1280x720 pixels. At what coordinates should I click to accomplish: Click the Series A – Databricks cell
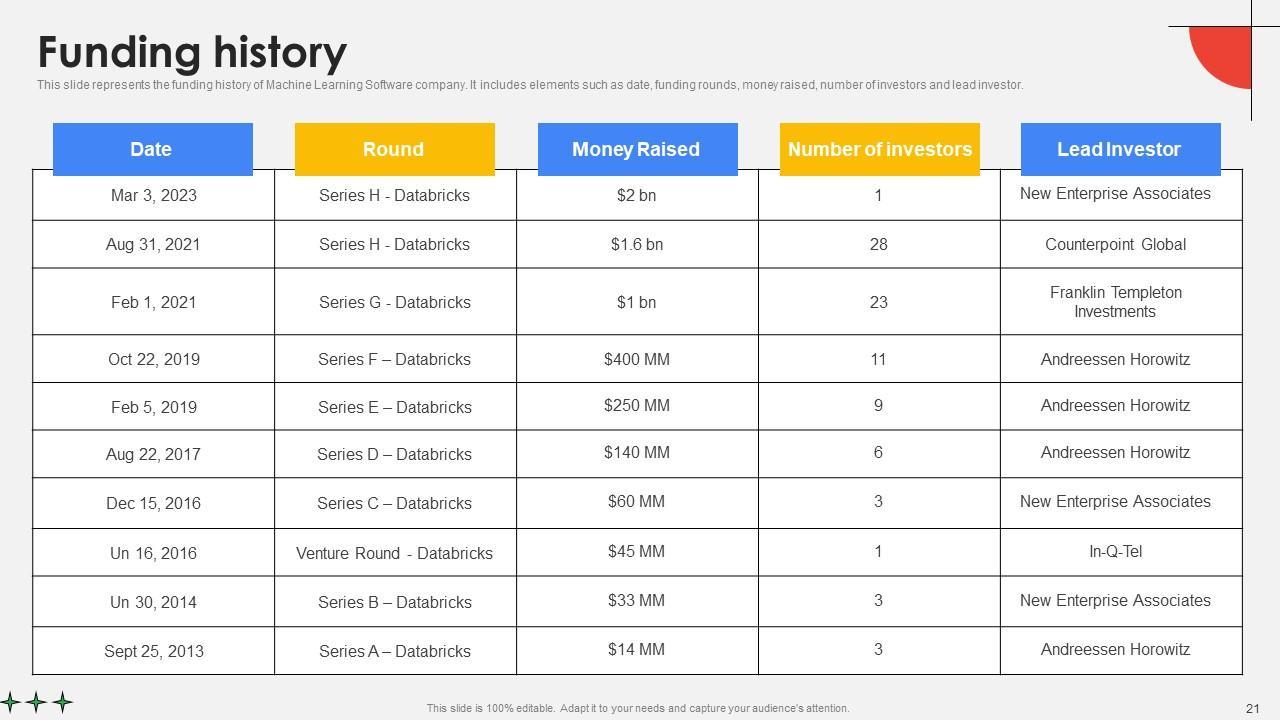394,651
